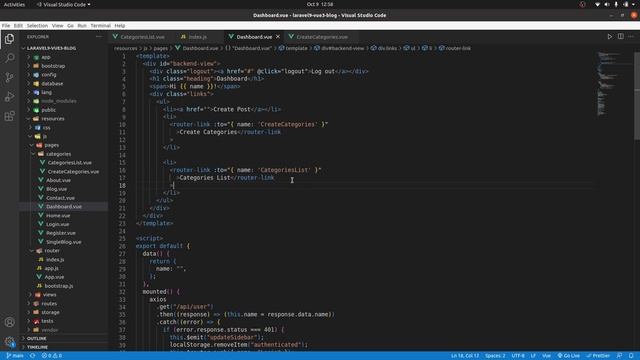Viewport: 640px width, 360px height.
Task: Click UTF-8 encoding selector
Action: [518, 356]
